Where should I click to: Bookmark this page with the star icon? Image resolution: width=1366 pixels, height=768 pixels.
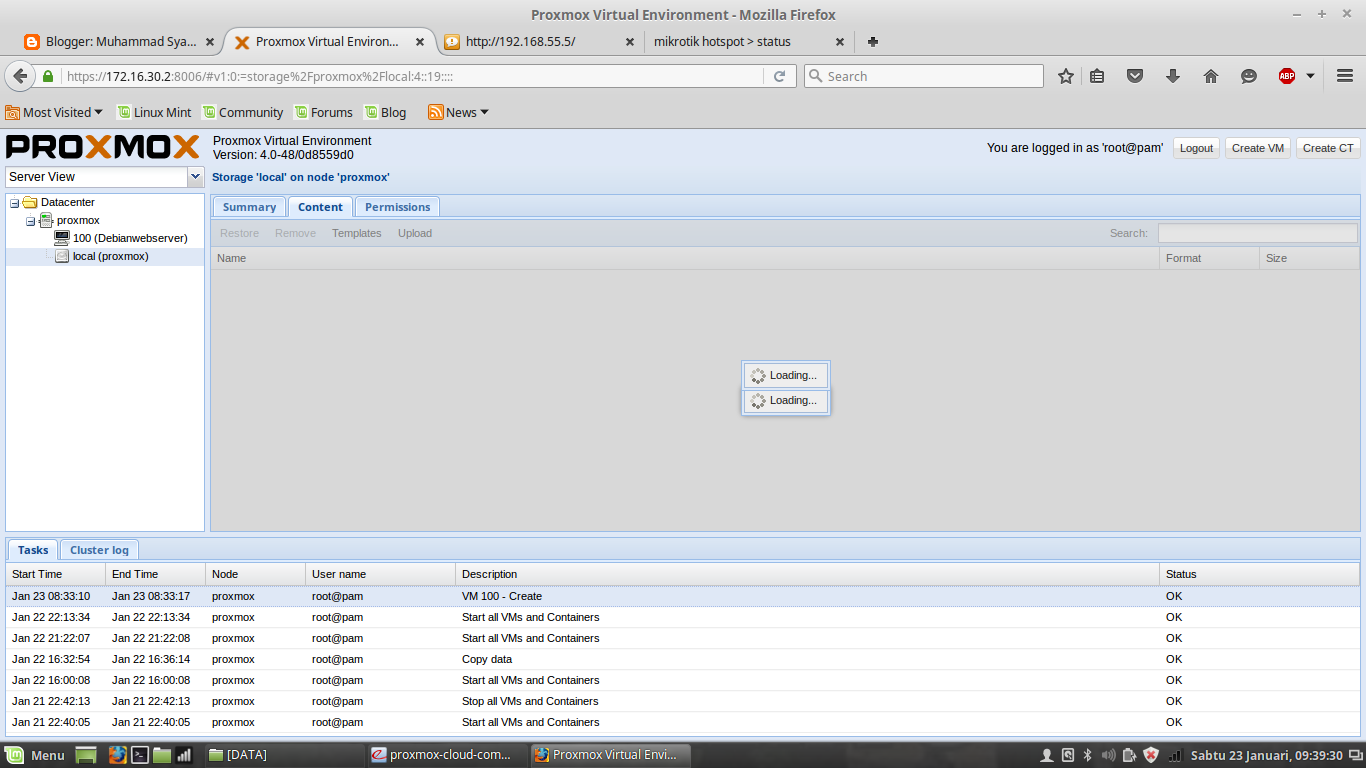[1066, 76]
